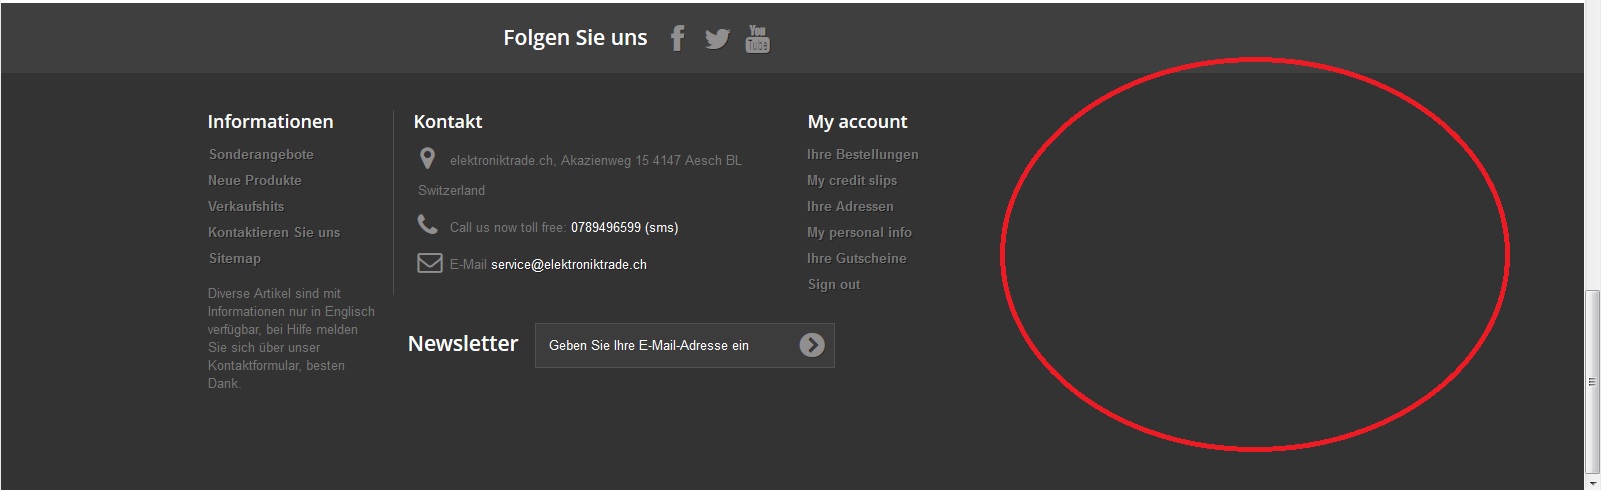Open the Sonderangebote link
The width and height of the screenshot is (1606, 490).
click(x=261, y=154)
